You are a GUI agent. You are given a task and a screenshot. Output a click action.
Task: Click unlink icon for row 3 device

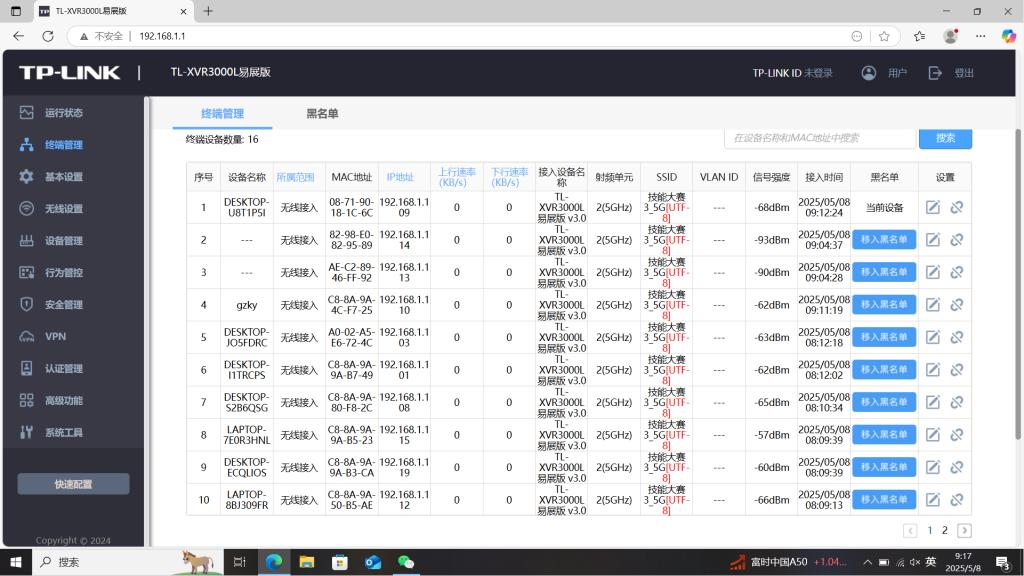coord(957,272)
